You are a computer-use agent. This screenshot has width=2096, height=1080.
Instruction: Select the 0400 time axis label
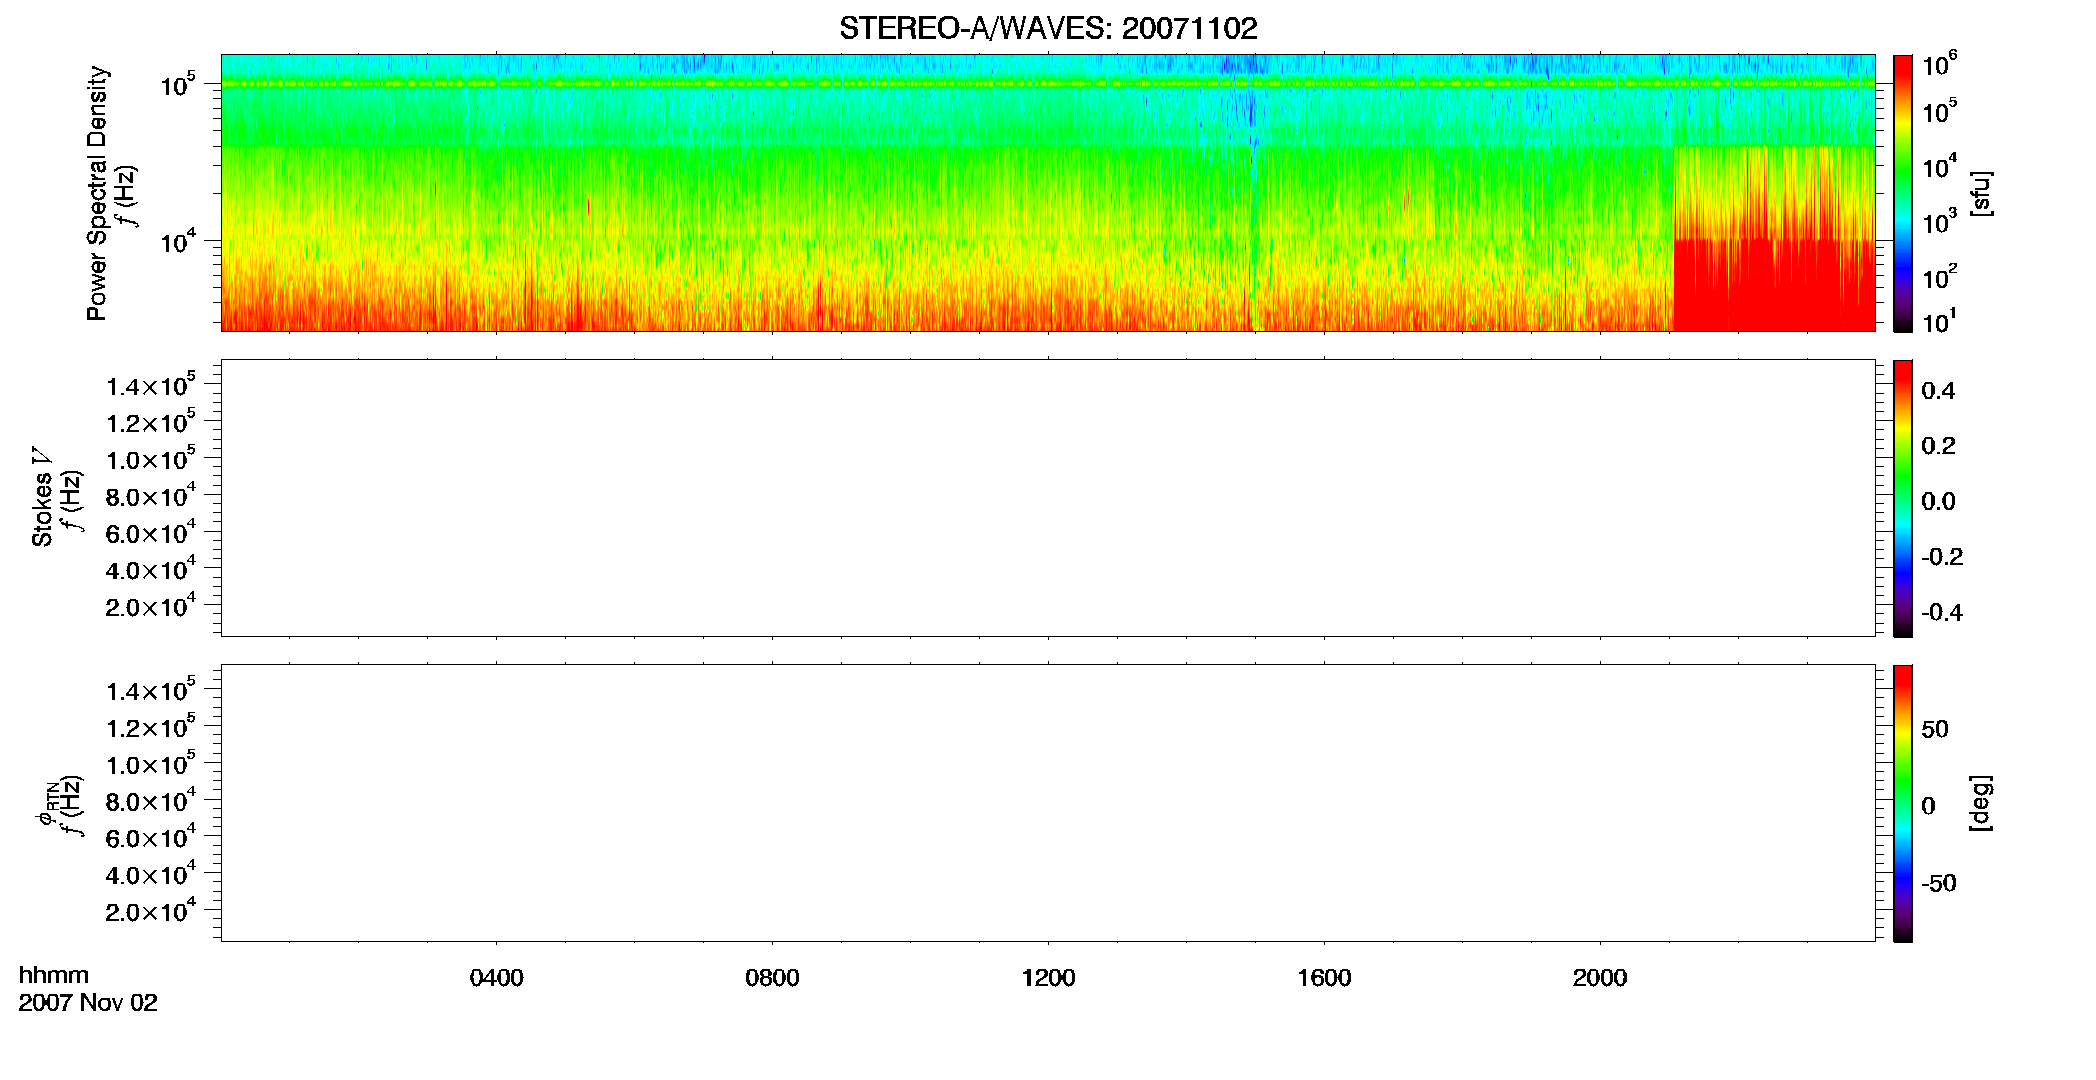(x=496, y=978)
